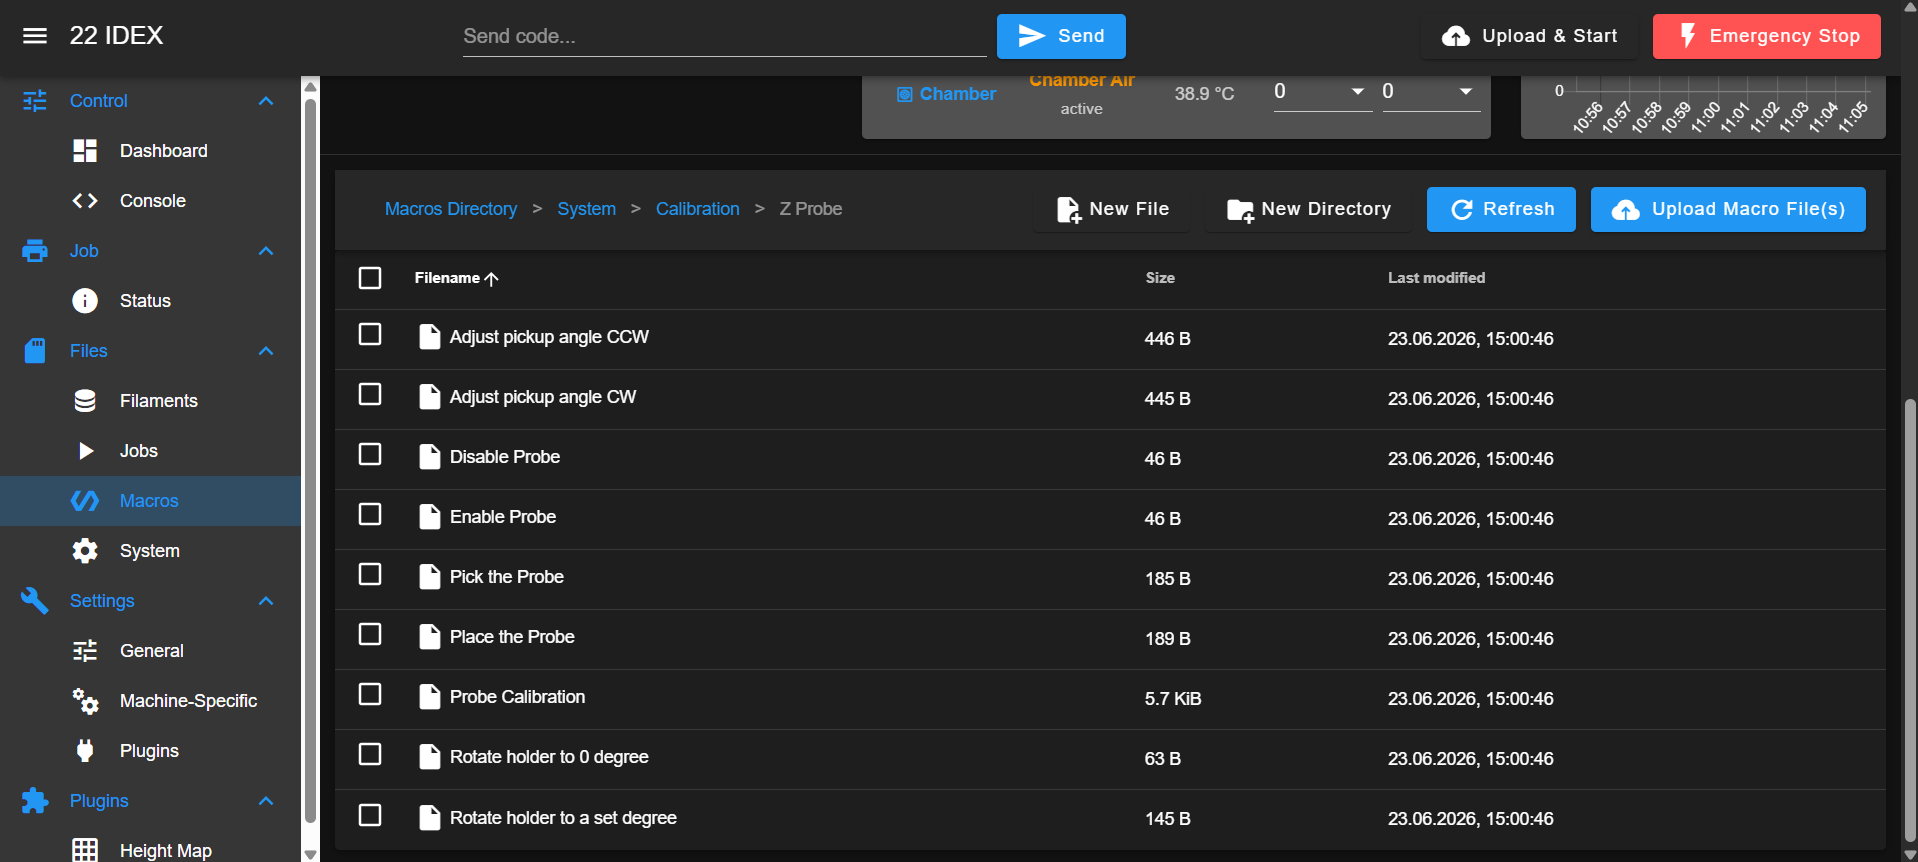
Task: Click the Console code brackets icon
Action: click(x=85, y=201)
